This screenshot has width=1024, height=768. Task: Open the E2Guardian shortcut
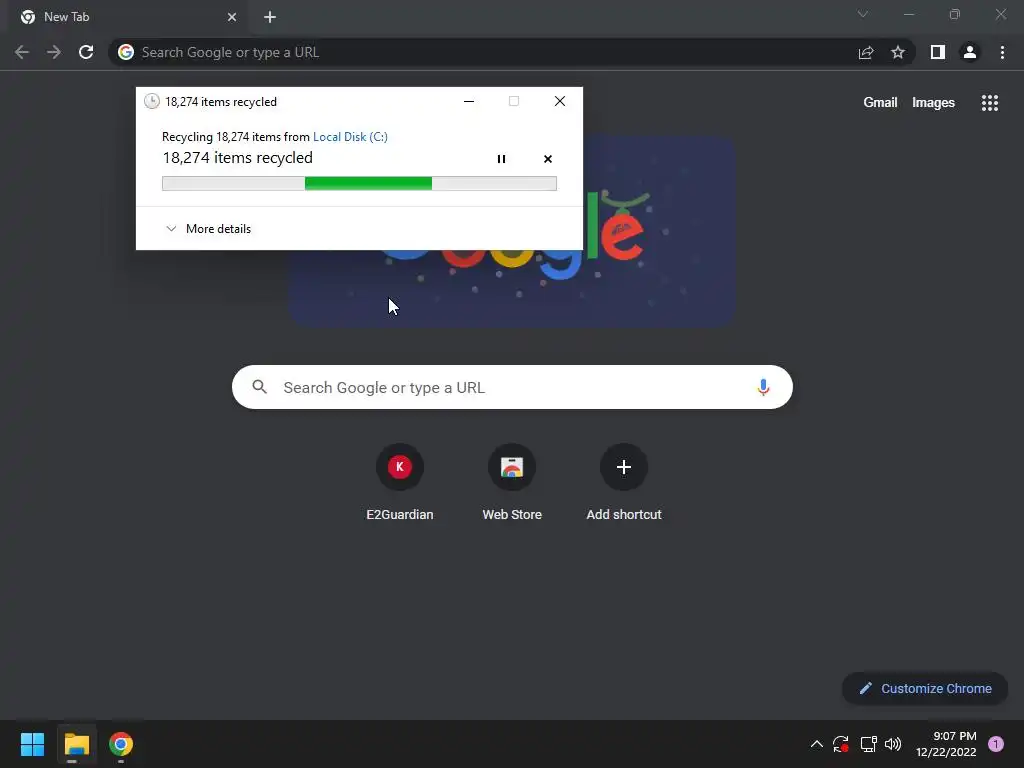click(x=400, y=483)
